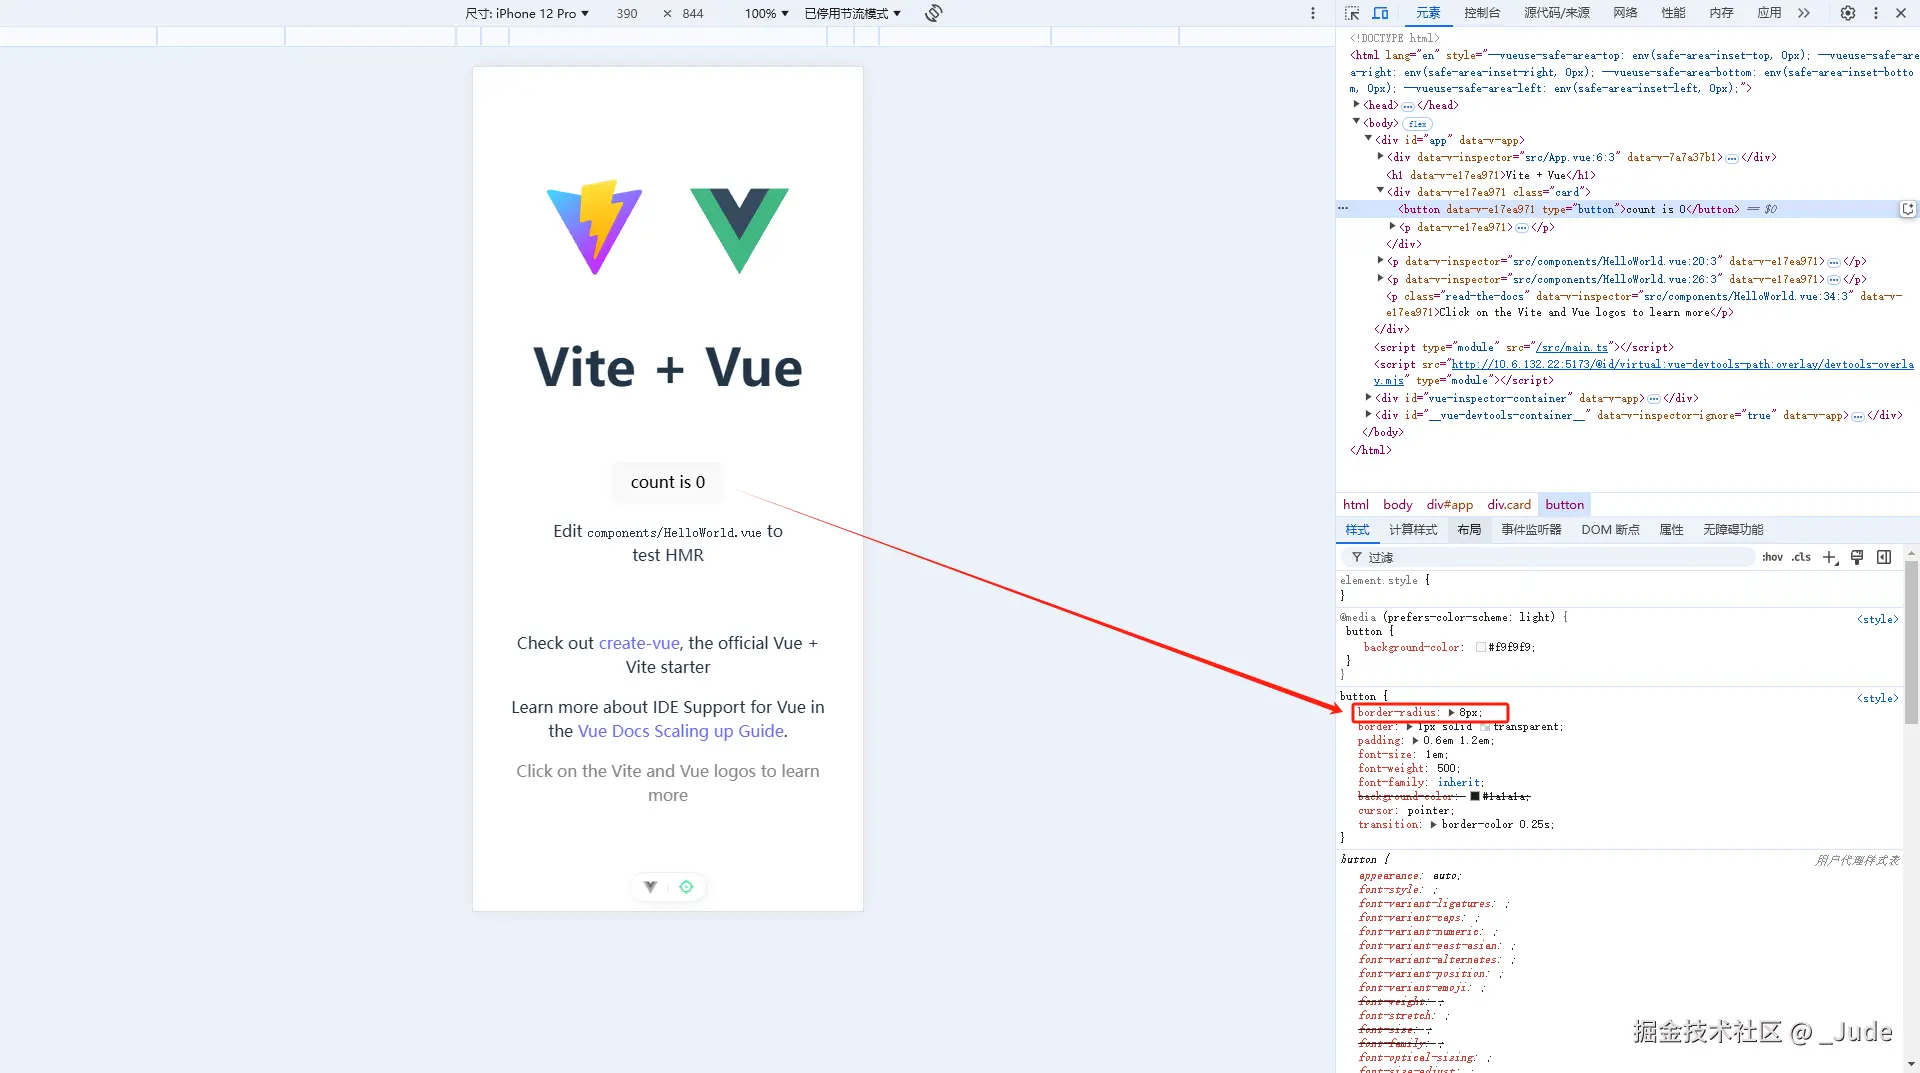Screen dimensions: 1920x1073
Task: Toggle rendering emulations paintbrush icon
Action: tap(1857, 557)
